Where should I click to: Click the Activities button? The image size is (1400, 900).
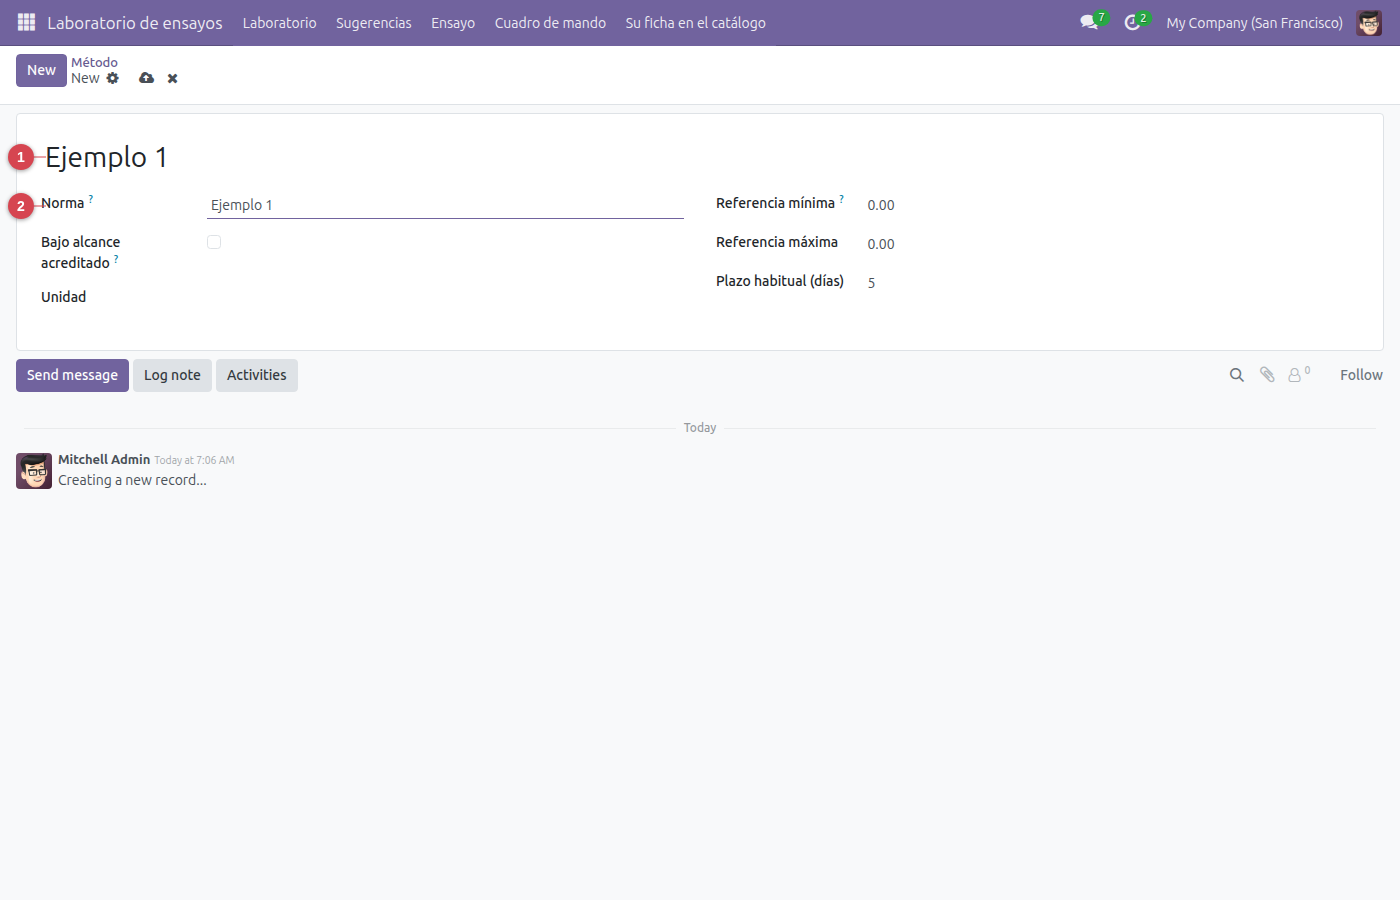257,375
